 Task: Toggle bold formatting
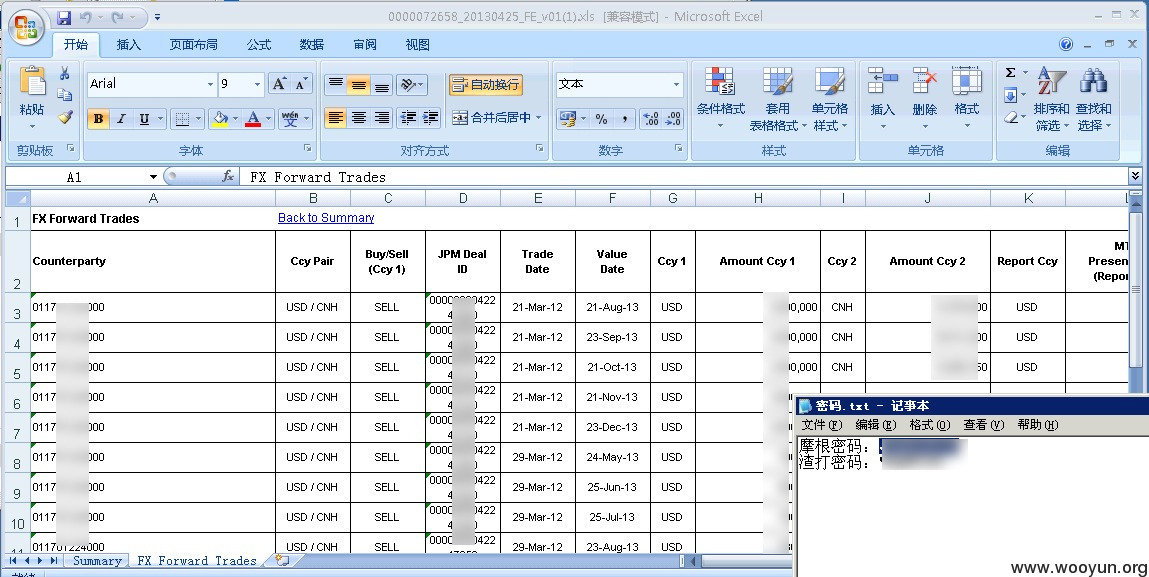click(x=98, y=119)
